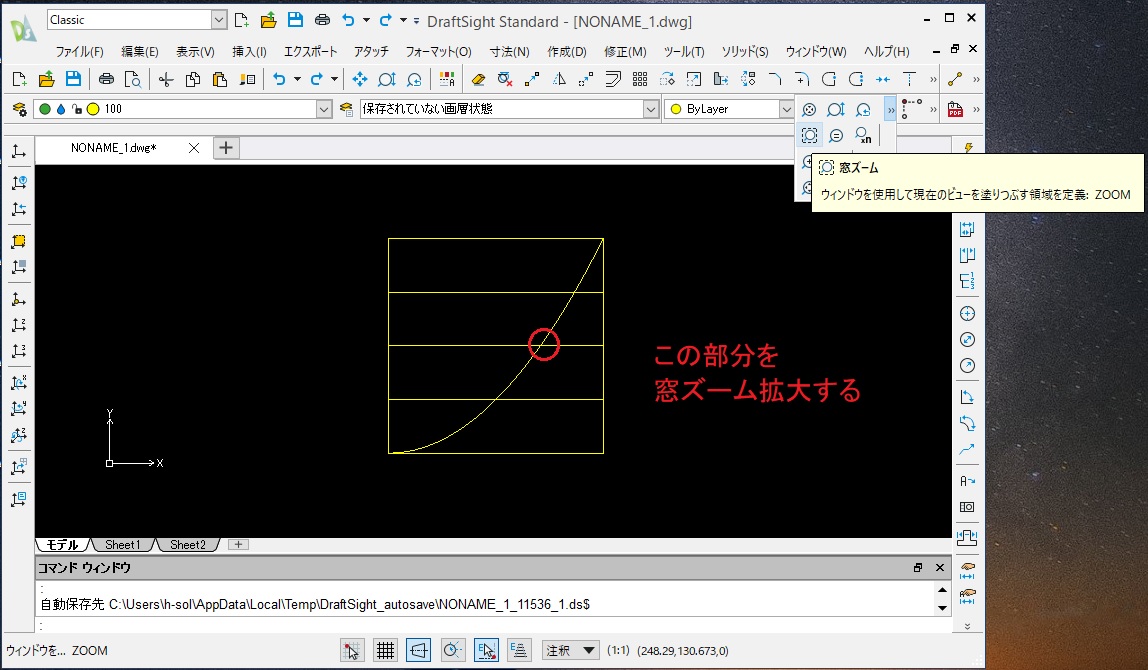Switch to the Sheet1 tab
Image resolution: width=1148 pixels, height=670 pixels.
pos(122,545)
